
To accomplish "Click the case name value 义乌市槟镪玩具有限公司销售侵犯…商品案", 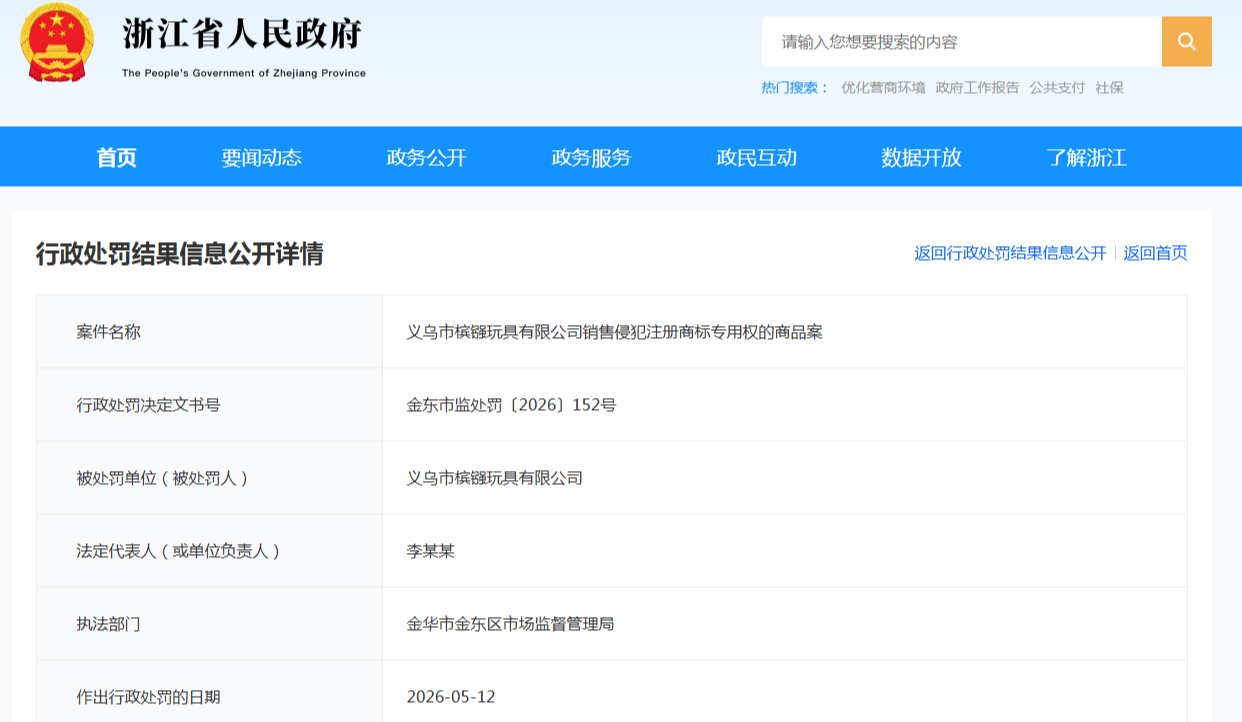I will (615, 332).
